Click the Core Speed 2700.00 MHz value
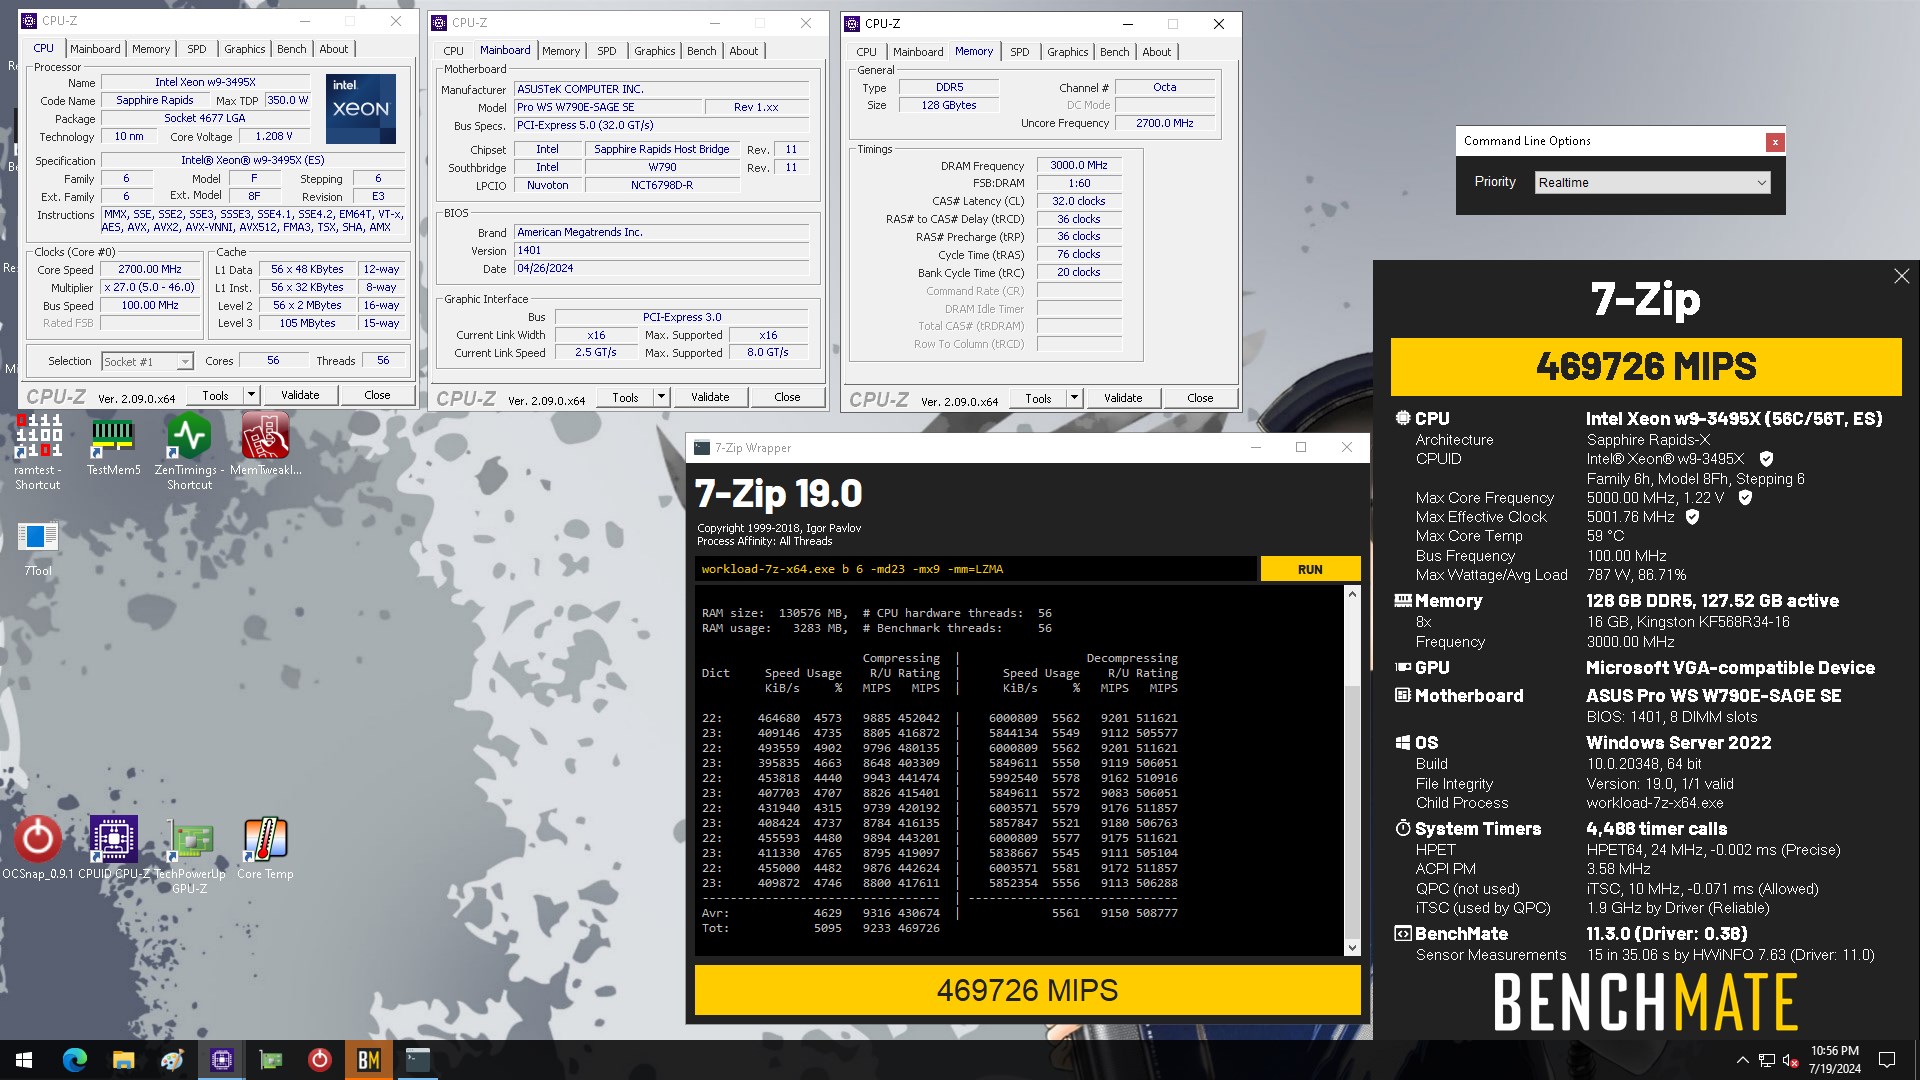This screenshot has width=1920, height=1080. 150,269
